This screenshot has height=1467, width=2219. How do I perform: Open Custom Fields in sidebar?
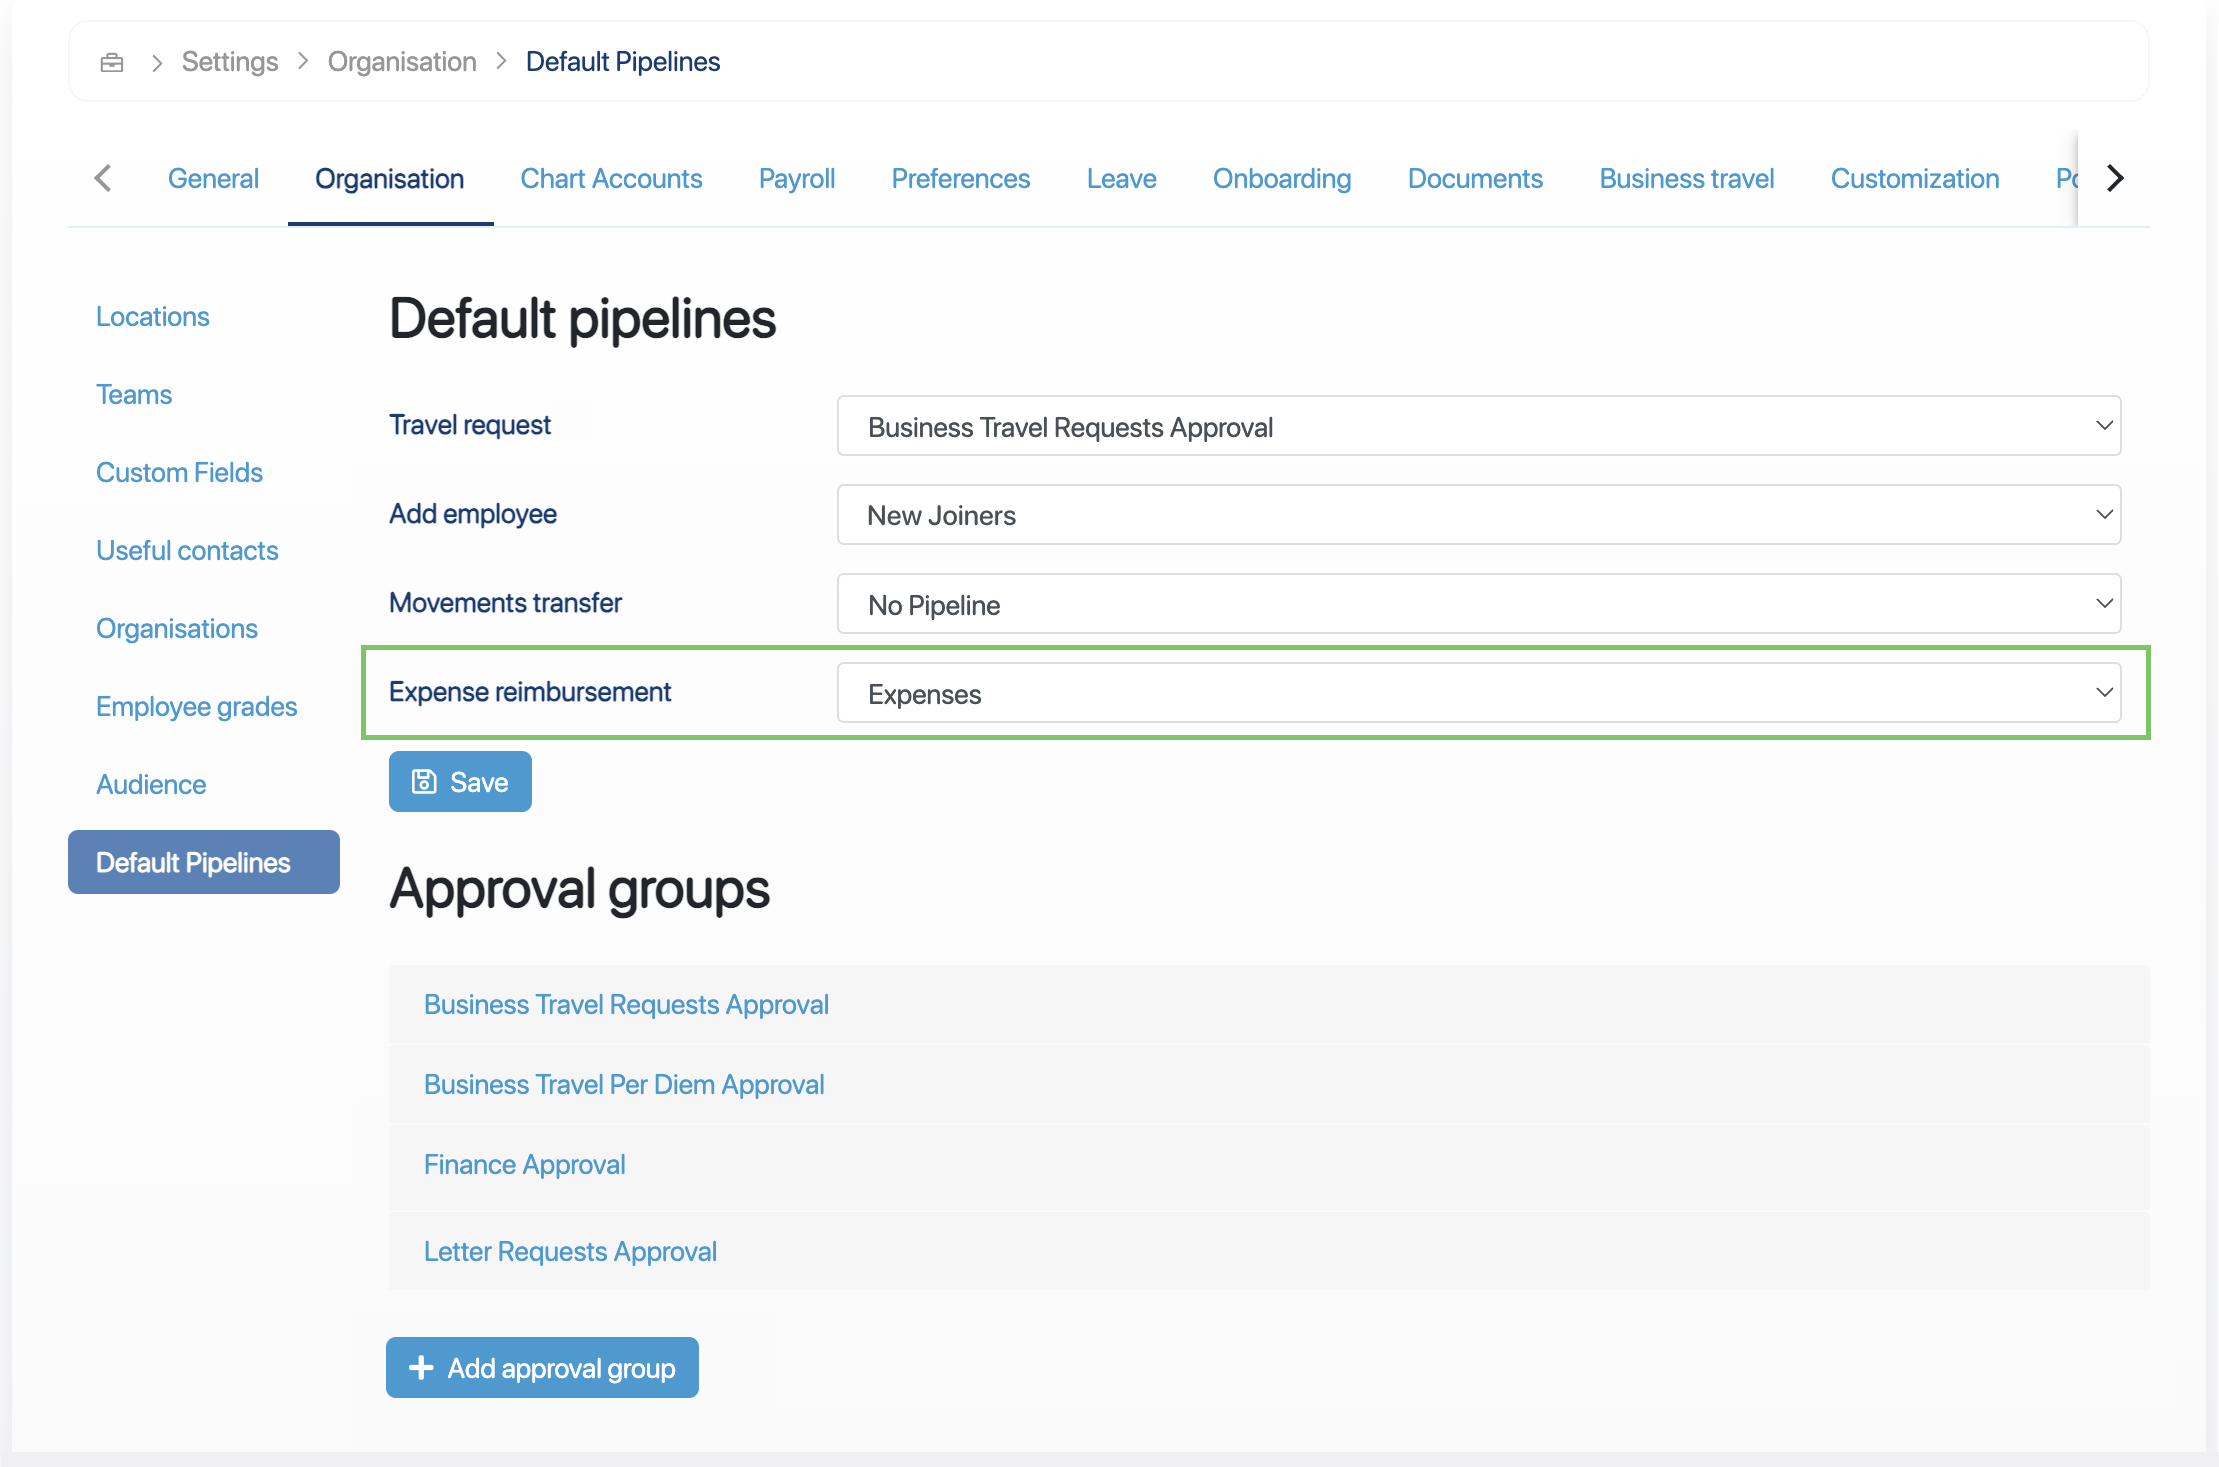tap(179, 473)
